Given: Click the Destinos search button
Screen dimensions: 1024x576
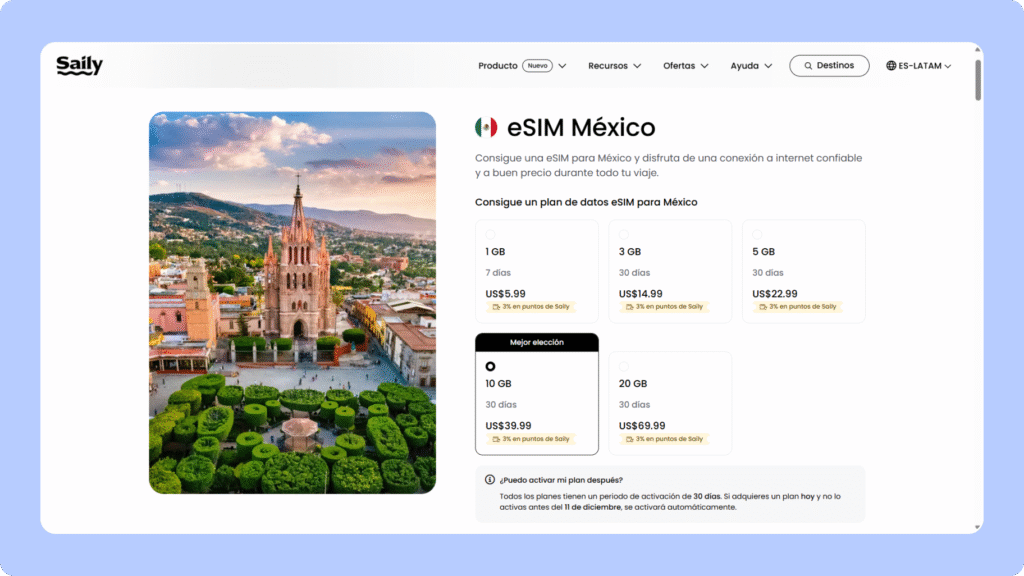Looking at the screenshot, I should tap(828, 66).
